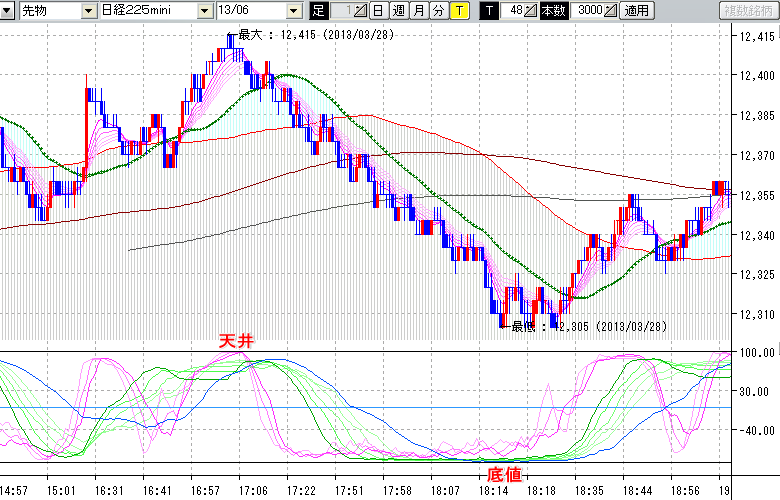The height and width of the screenshot is (500, 780).
Task: Select the weekly 週 chart interval
Action: pyautogui.click(x=398, y=11)
